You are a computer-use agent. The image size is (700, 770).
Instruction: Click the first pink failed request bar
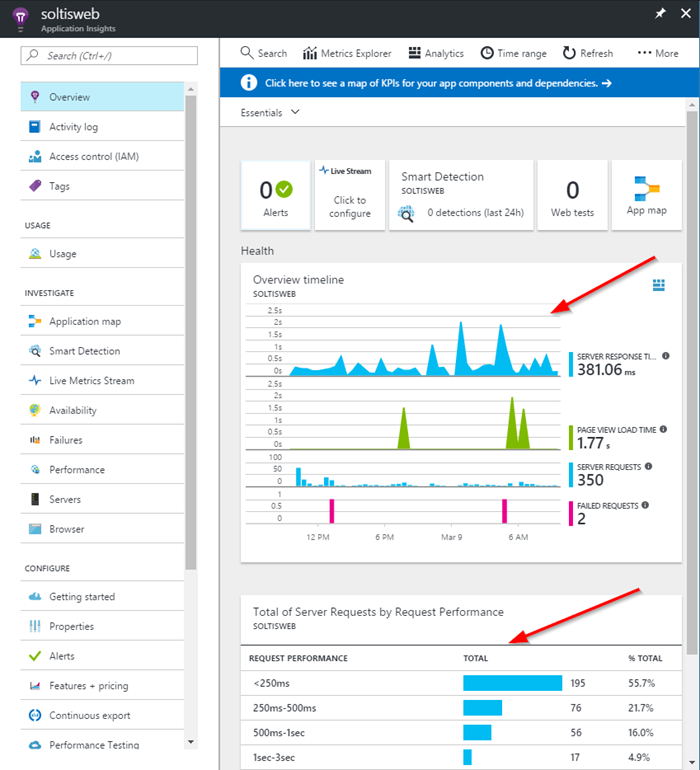(332, 511)
